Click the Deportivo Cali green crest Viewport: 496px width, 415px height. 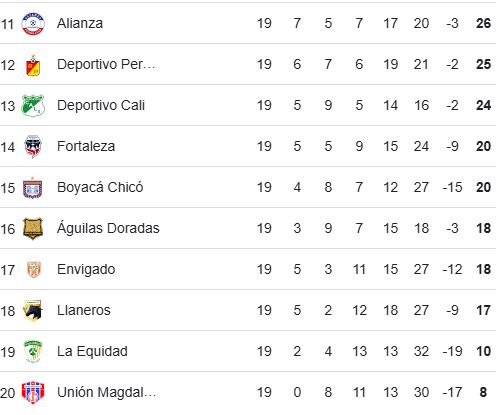pos(33,106)
